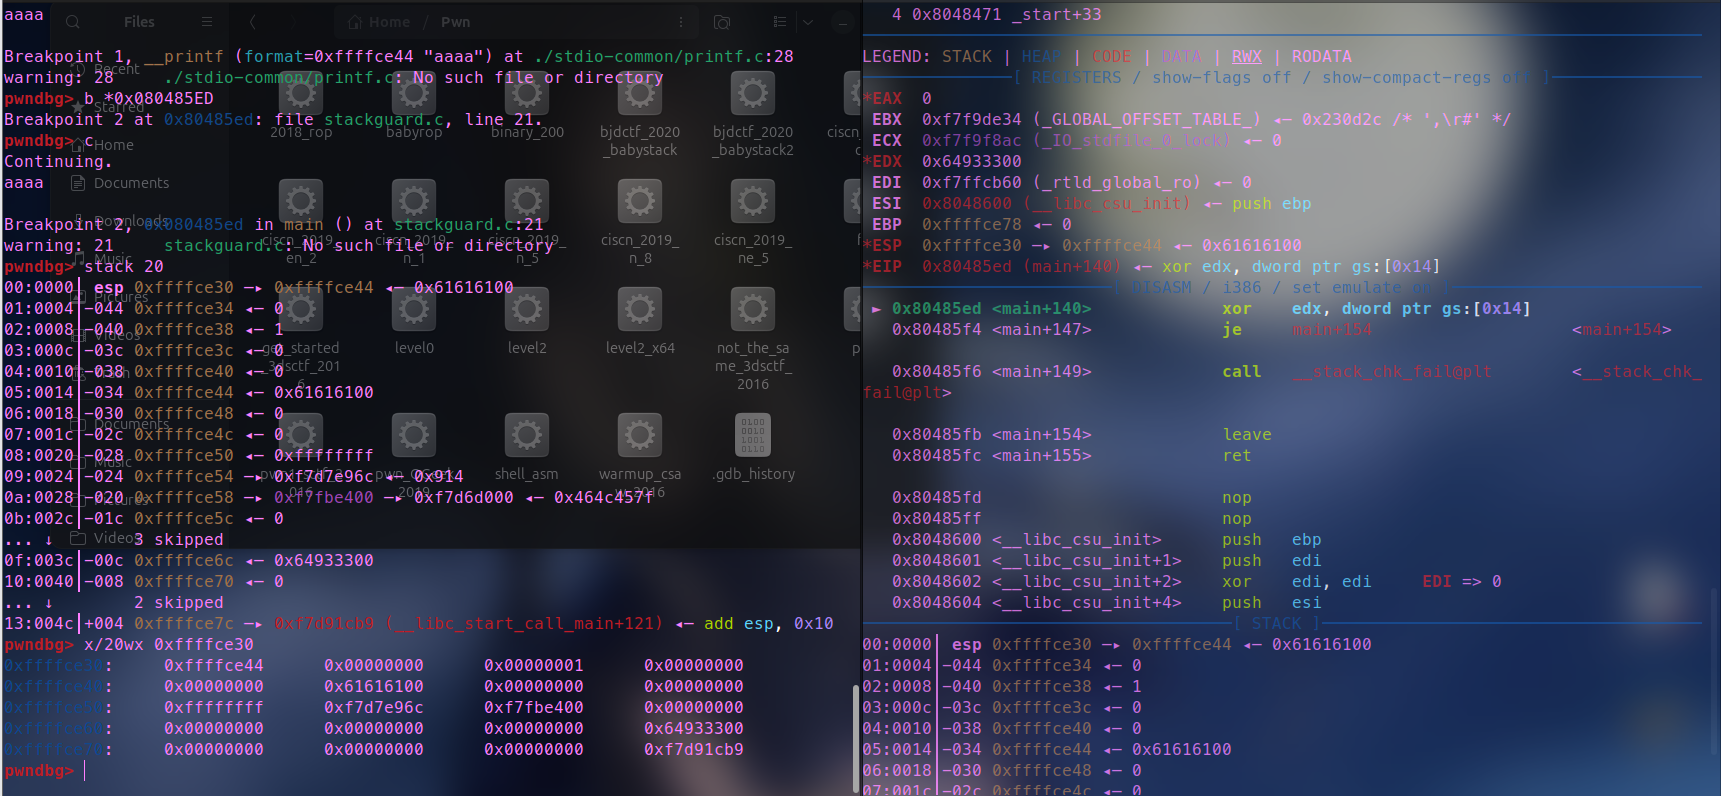Select the Home breadcrumb in path bar
Viewport: 1721px width, 796px height.
tap(379, 22)
